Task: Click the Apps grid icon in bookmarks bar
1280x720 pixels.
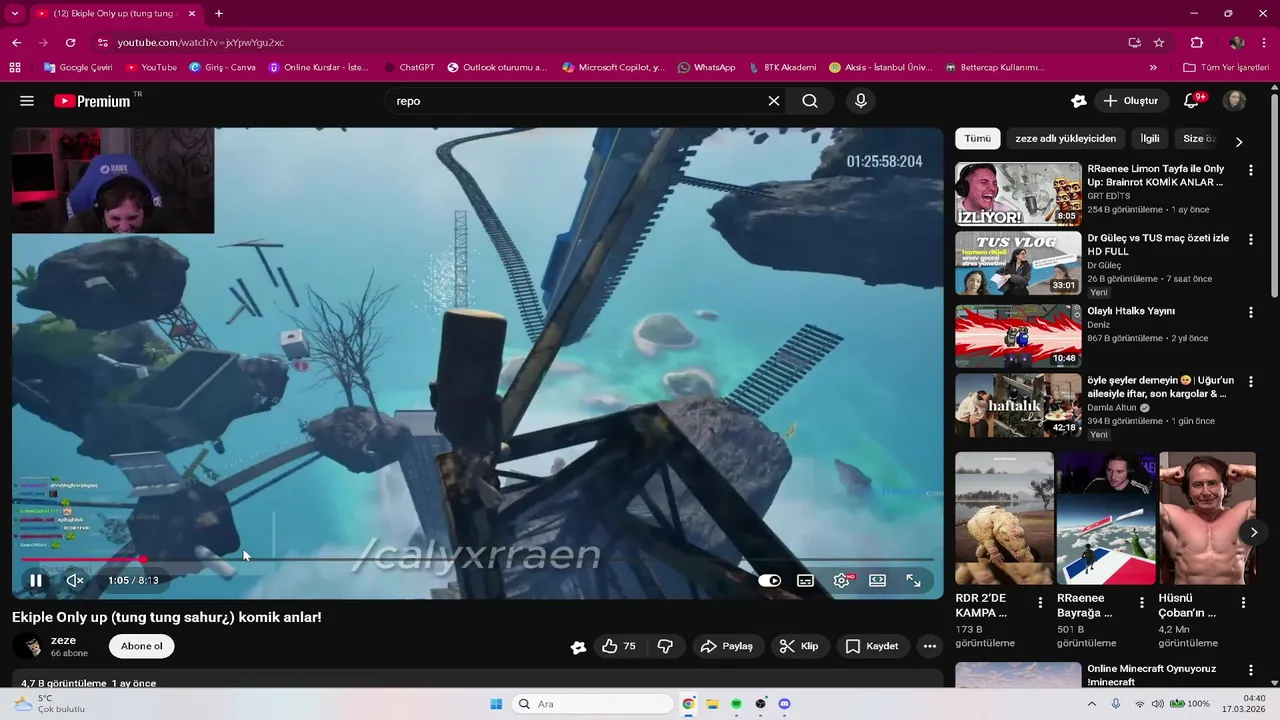Action: click(x=15, y=68)
